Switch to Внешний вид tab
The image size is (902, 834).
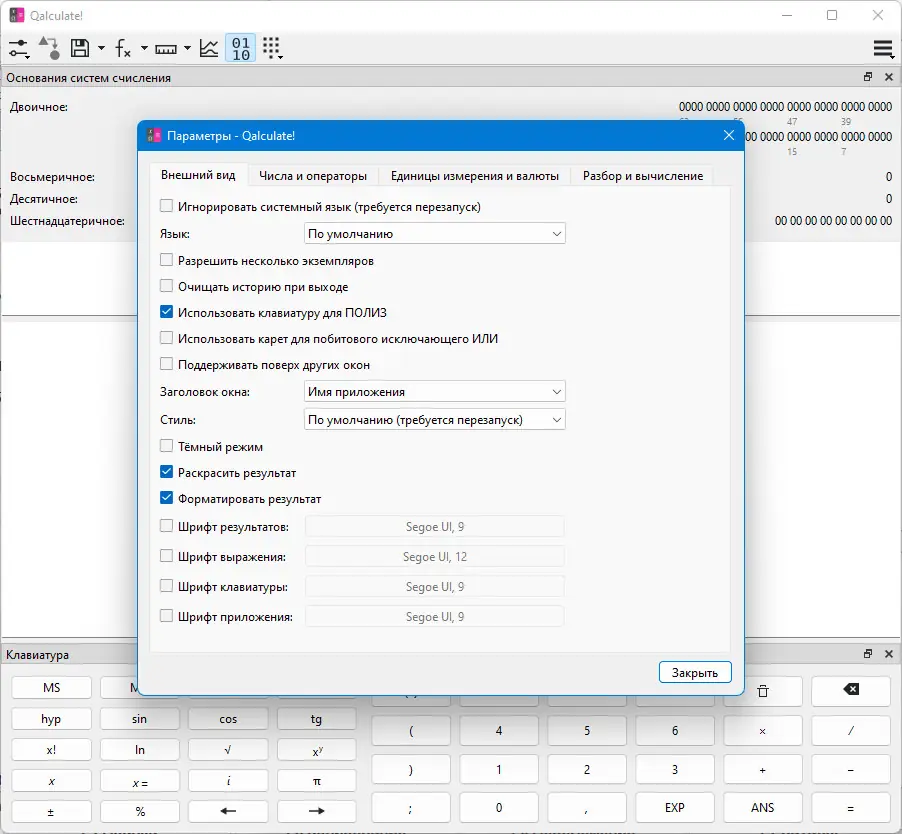point(198,175)
